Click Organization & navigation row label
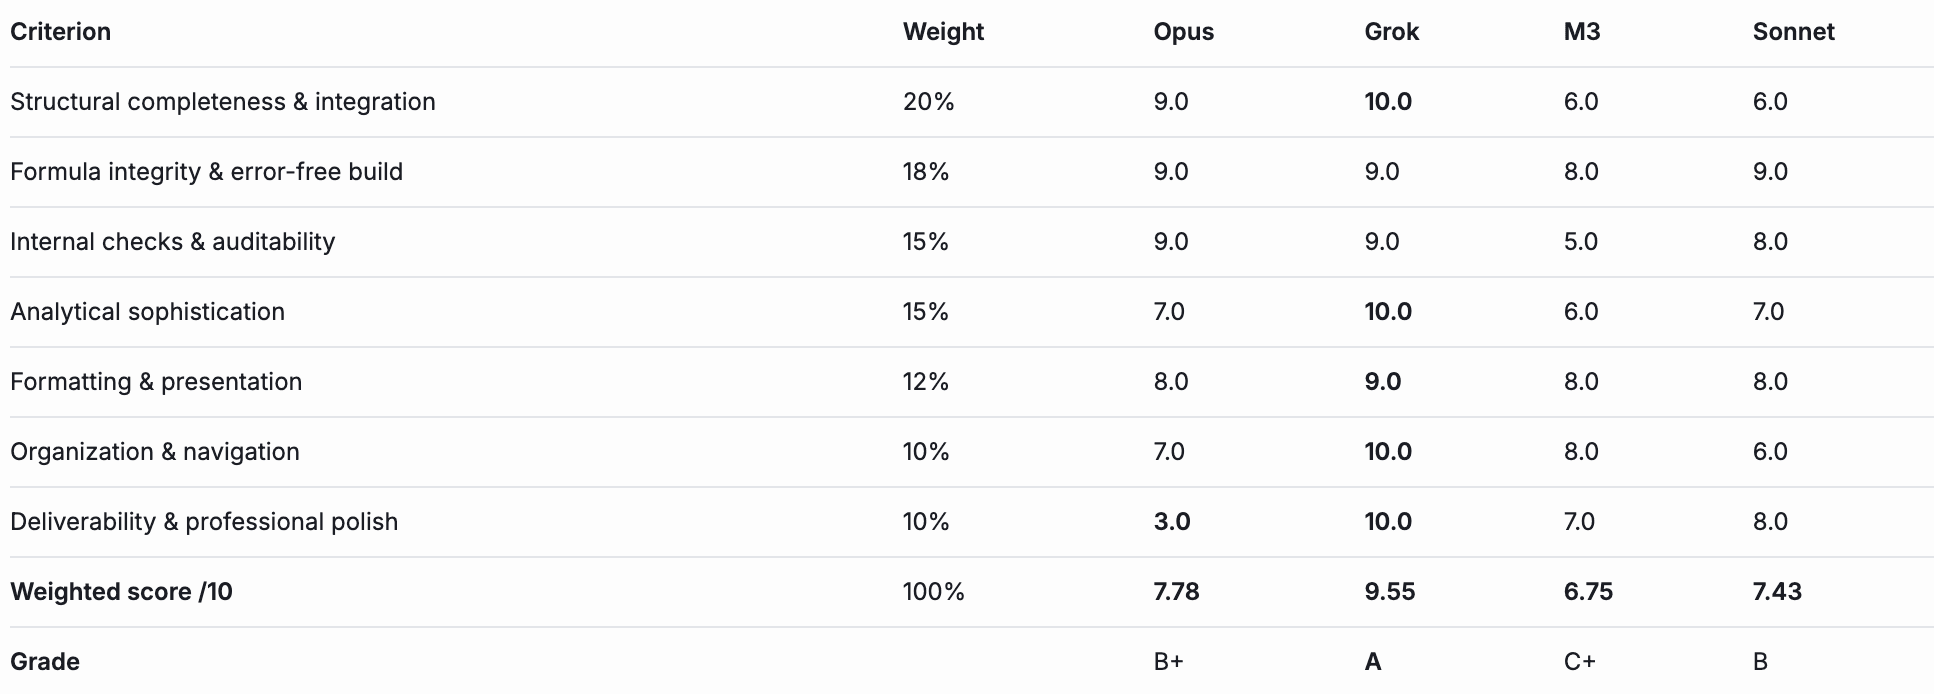The width and height of the screenshot is (1934, 694). tap(155, 452)
